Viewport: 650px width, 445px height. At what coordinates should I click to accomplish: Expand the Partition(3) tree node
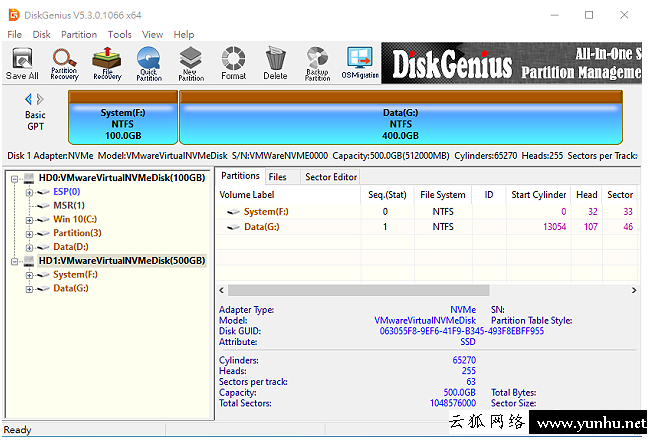click(x=29, y=234)
